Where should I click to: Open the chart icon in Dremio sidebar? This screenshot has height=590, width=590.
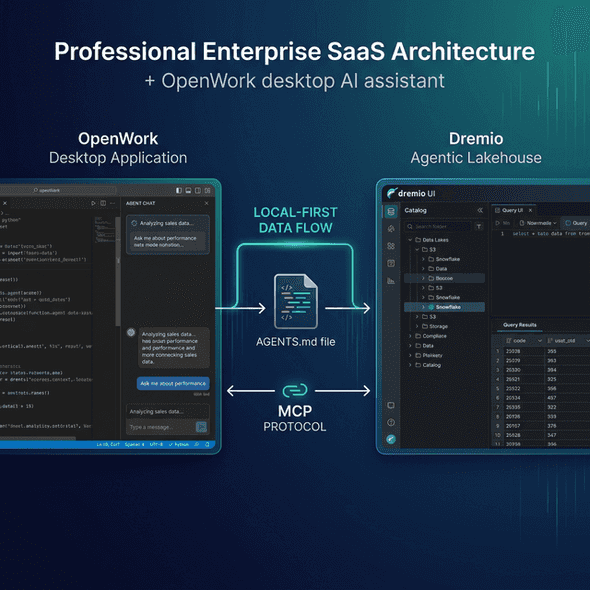point(391,281)
